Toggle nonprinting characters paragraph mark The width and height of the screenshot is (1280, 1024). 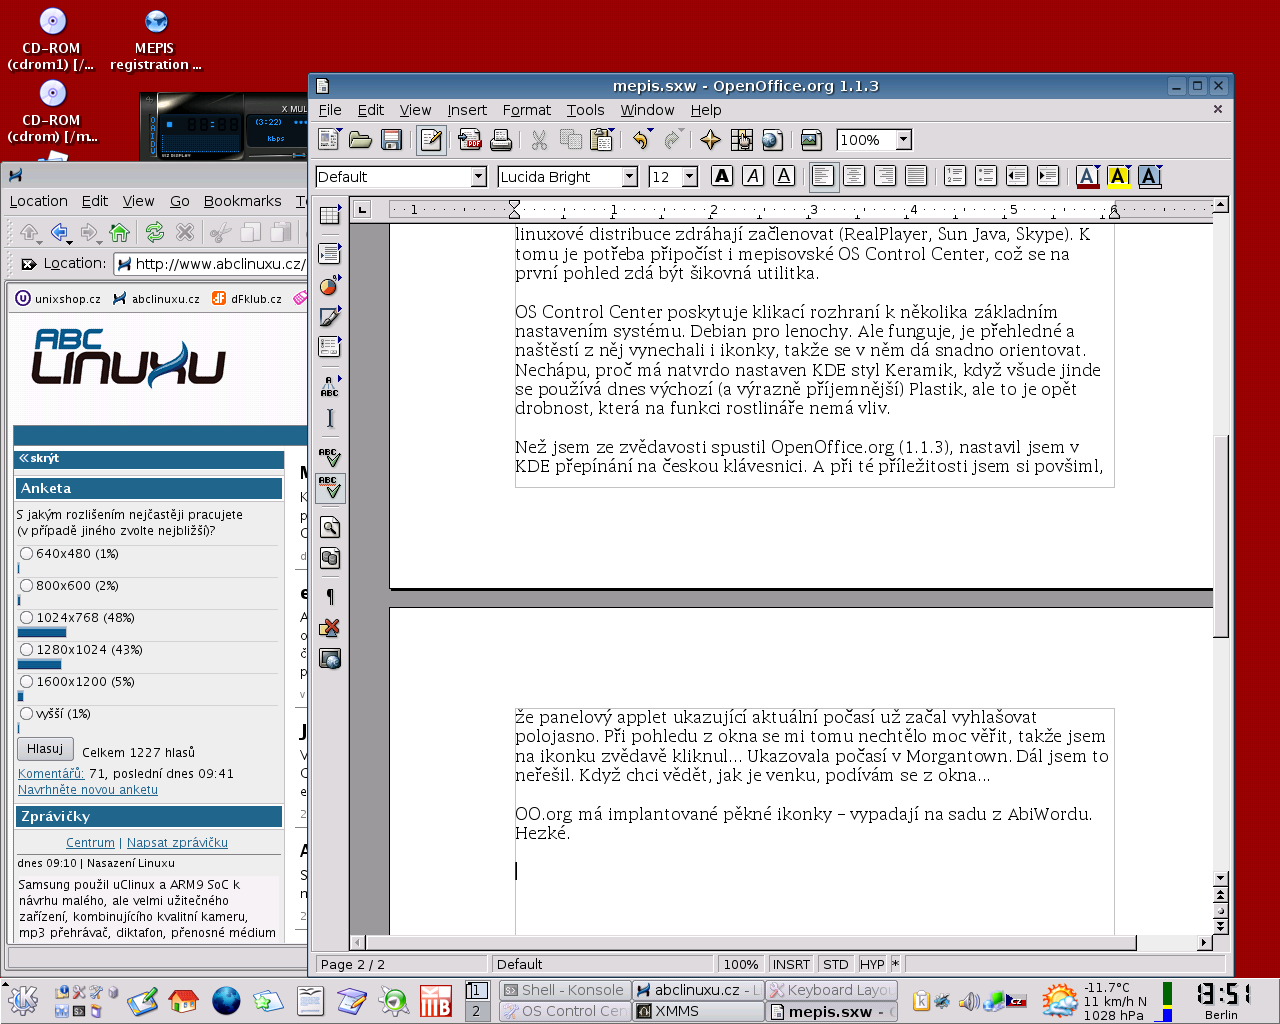tap(329, 596)
